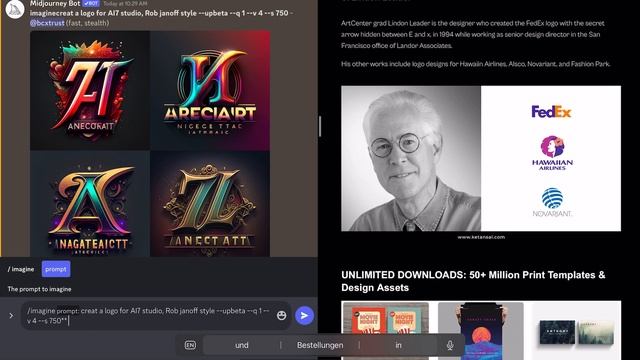
Task: Select the 'prompt' option chip
Action: pyautogui.click(x=56, y=269)
